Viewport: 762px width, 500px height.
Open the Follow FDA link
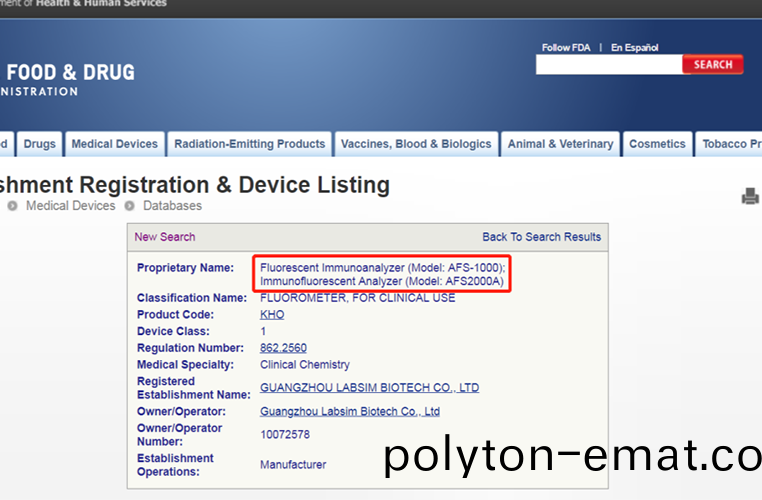coord(566,48)
